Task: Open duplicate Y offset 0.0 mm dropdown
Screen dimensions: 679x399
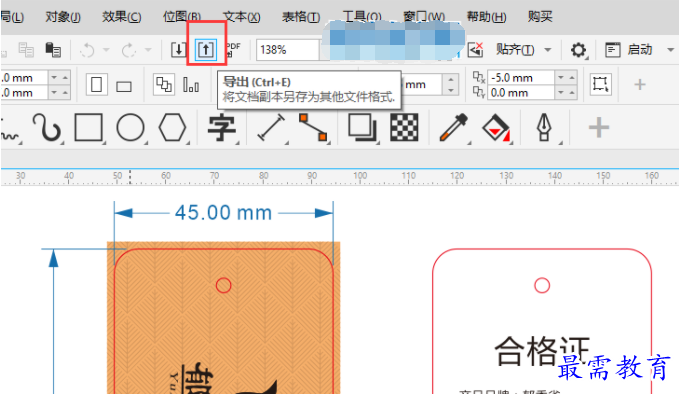Action: (x=561, y=93)
